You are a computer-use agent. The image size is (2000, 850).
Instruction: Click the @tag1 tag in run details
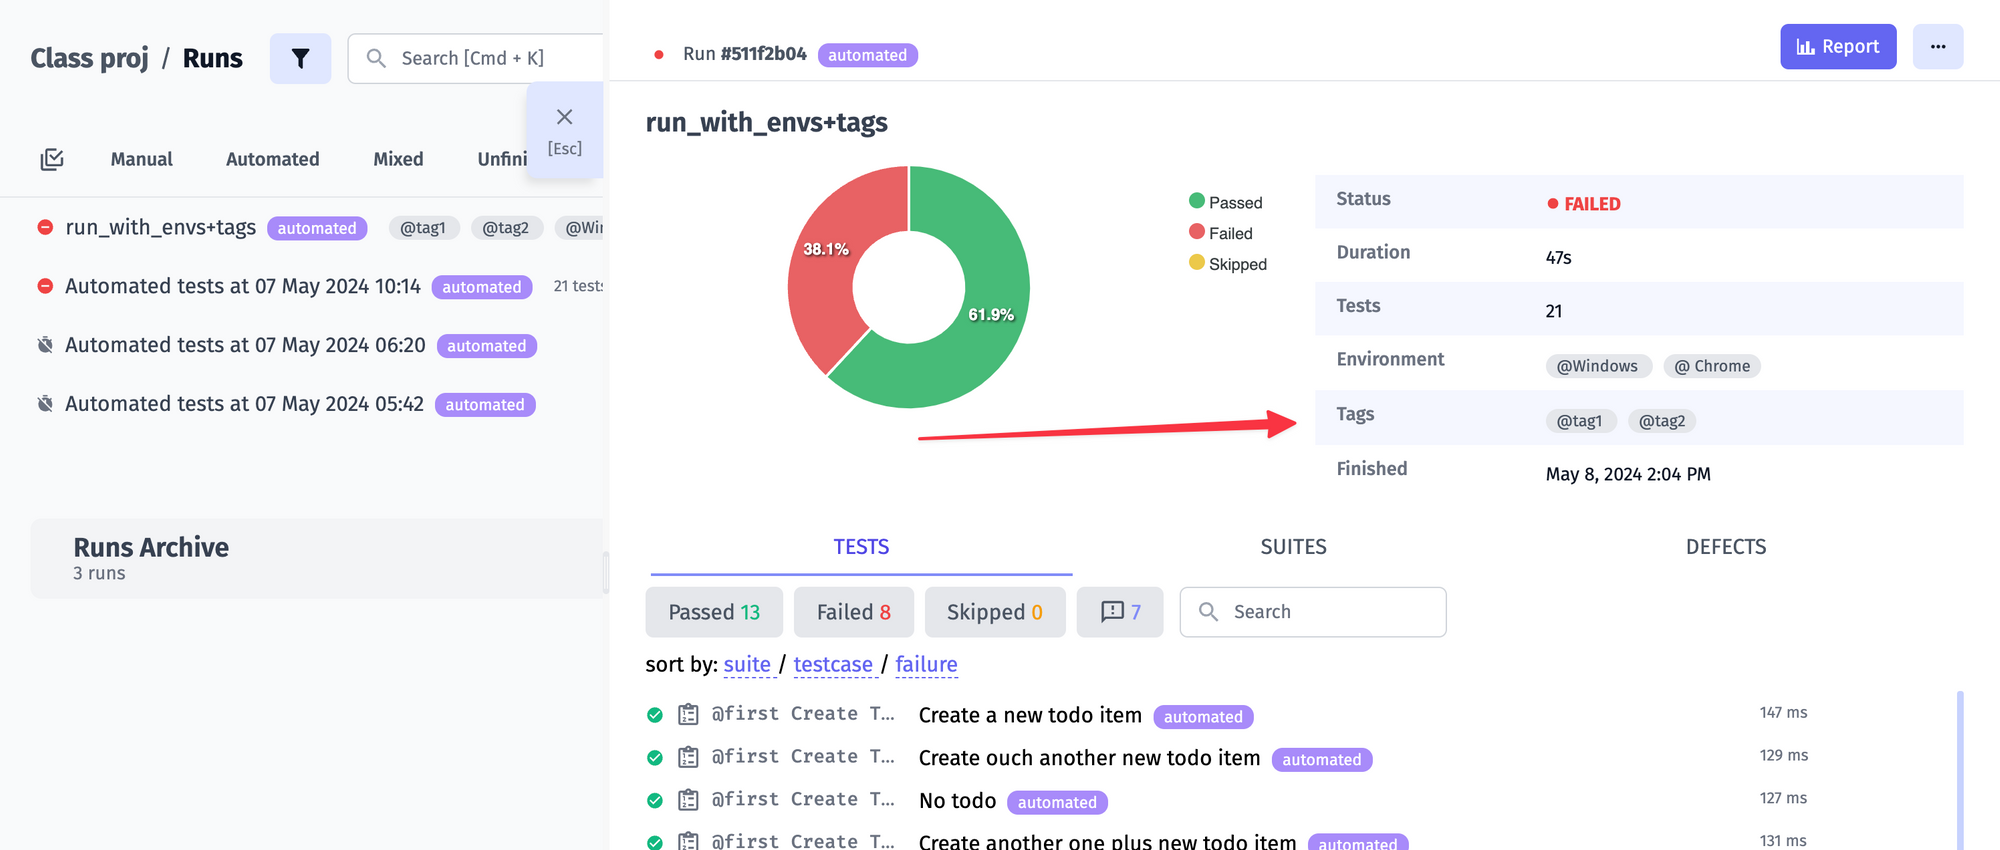coord(1580,421)
